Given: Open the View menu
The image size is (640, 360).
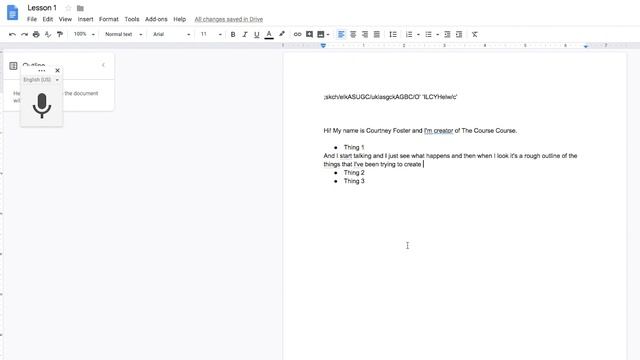Looking at the screenshot, I should click(x=65, y=19).
